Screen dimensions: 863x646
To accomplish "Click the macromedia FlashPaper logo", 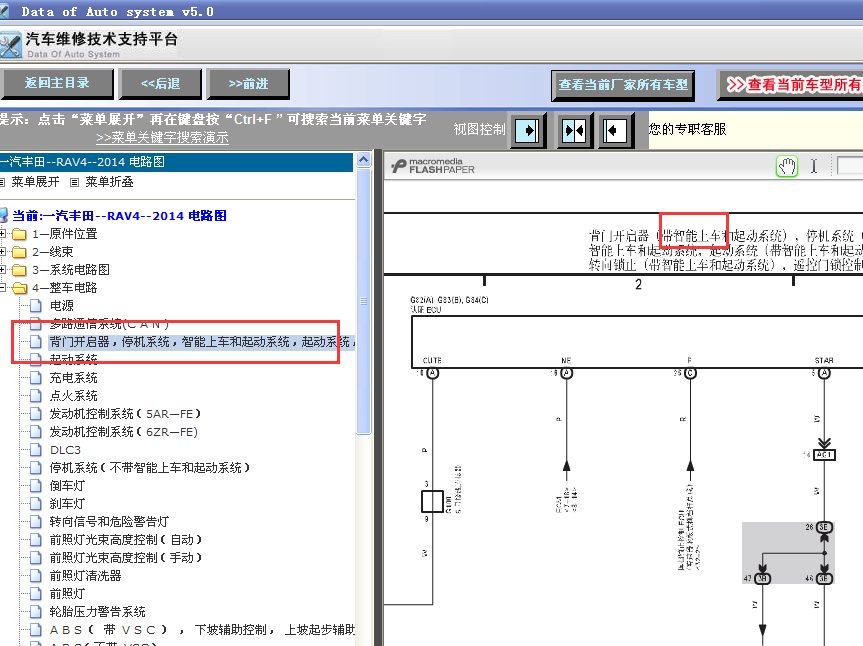I will coord(433,166).
